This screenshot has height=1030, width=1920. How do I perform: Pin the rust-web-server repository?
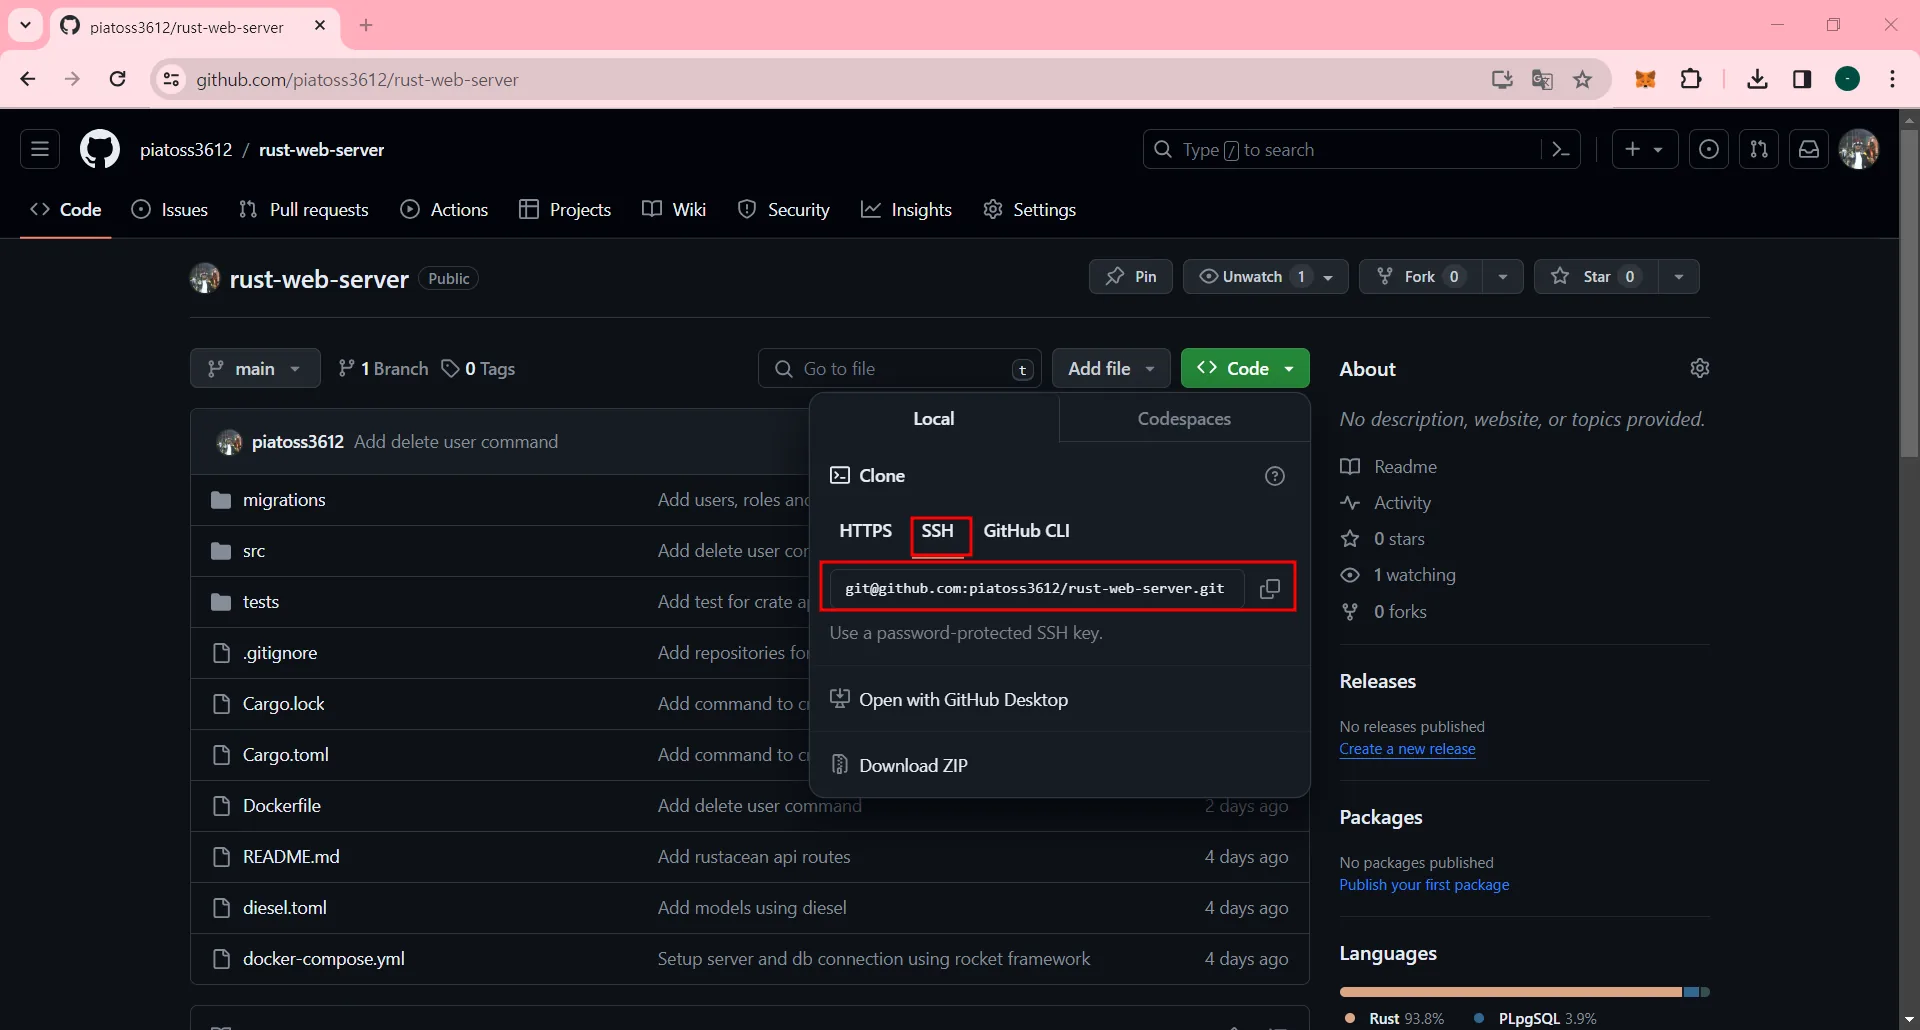[x=1131, y=277]
